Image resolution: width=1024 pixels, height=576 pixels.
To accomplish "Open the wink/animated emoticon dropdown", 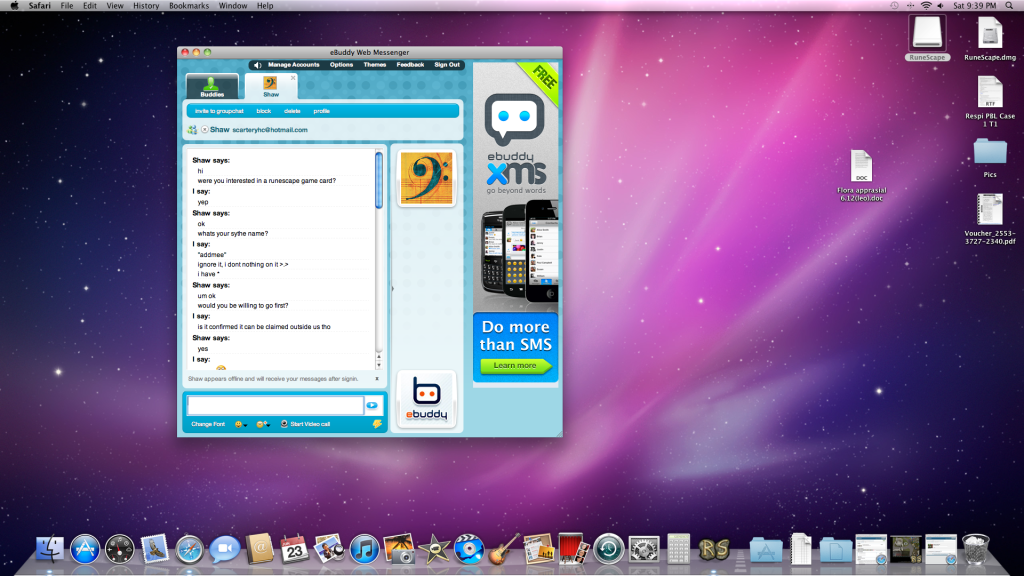I will 263,424.
